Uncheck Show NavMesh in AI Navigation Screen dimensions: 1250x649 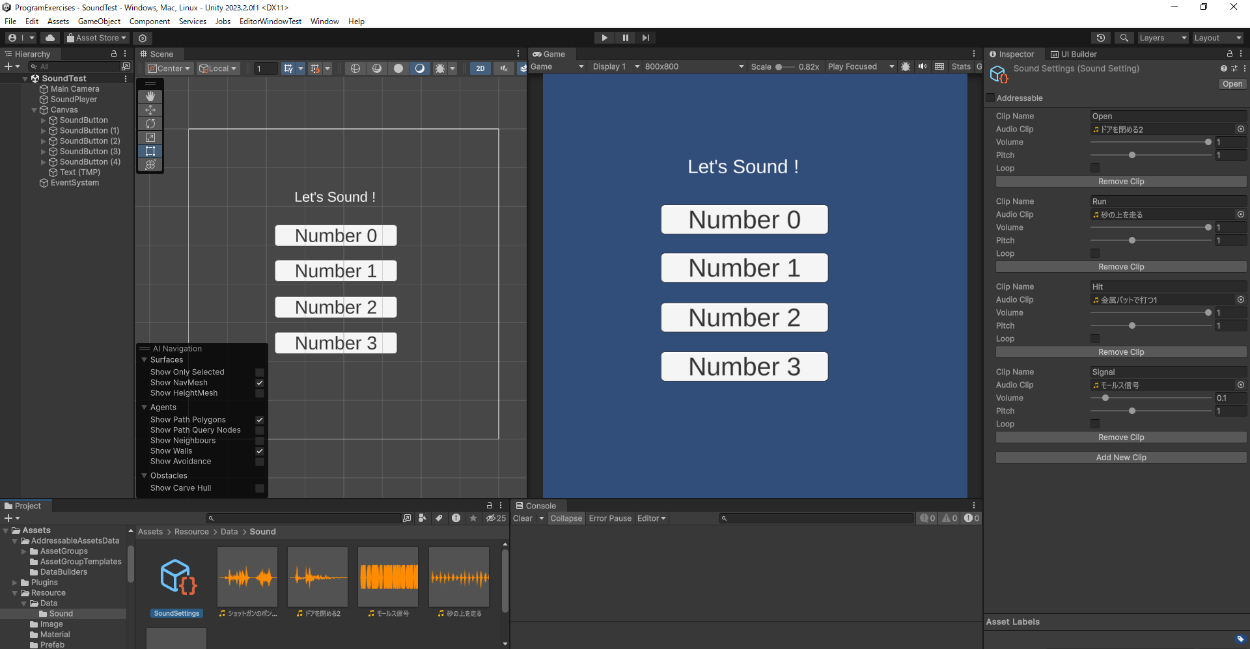click(x=259, y=383)
